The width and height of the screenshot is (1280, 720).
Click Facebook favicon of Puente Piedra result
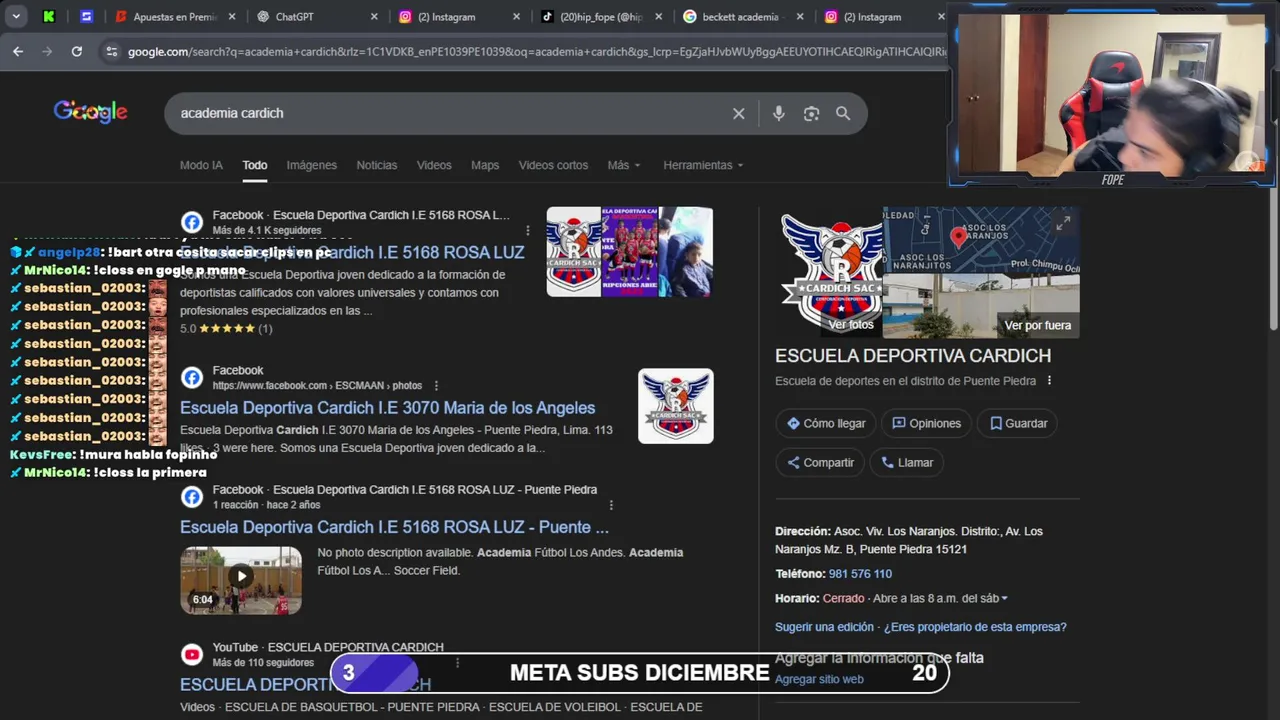click(192, 496)
